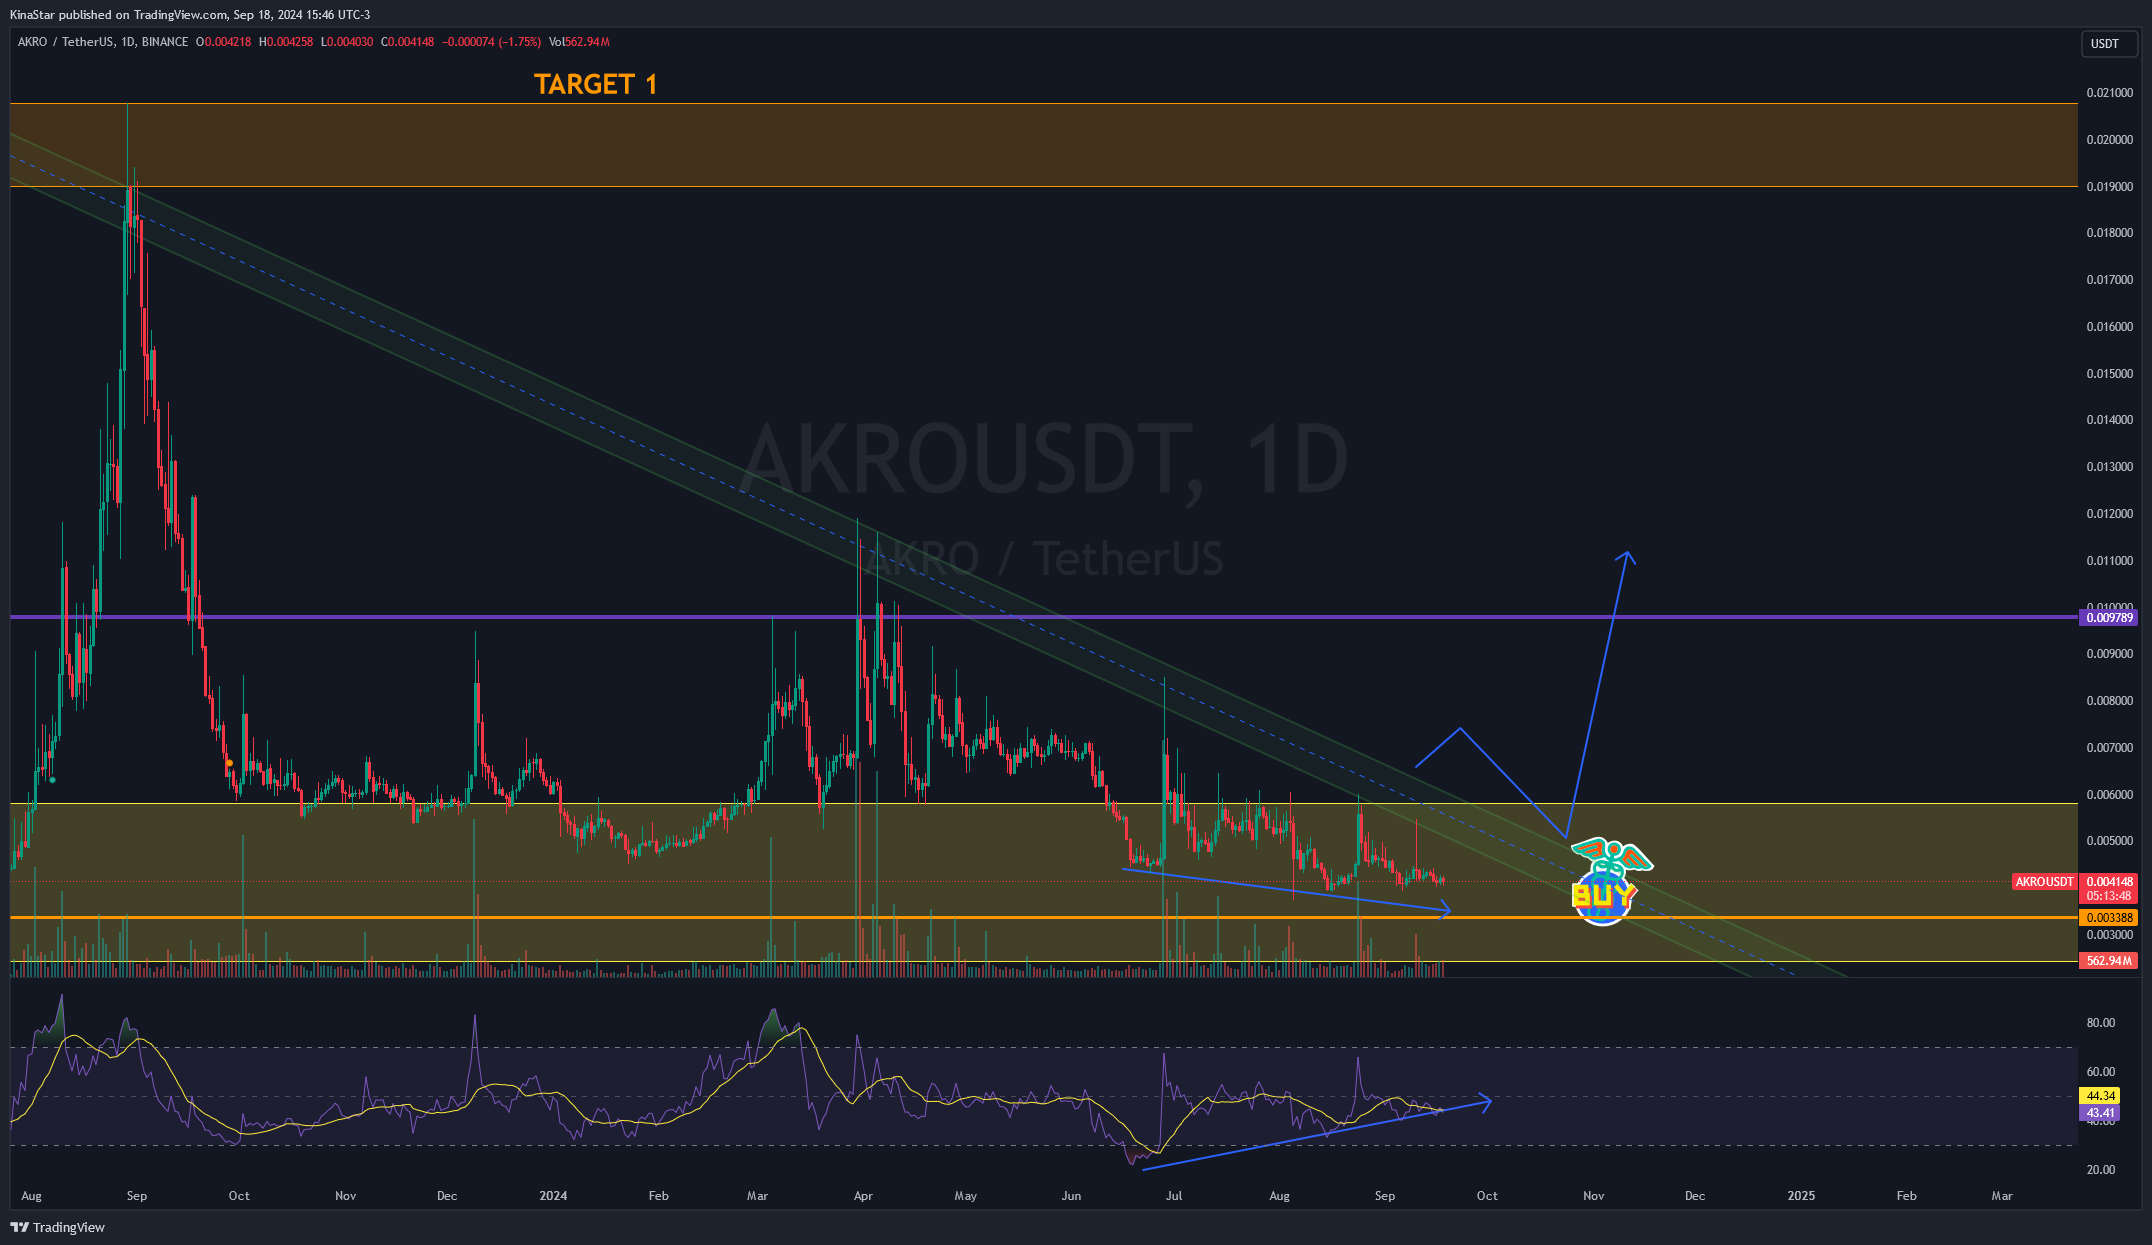
Task: Click the low price L0.004030 value
Action: click(x=347, y=42)
